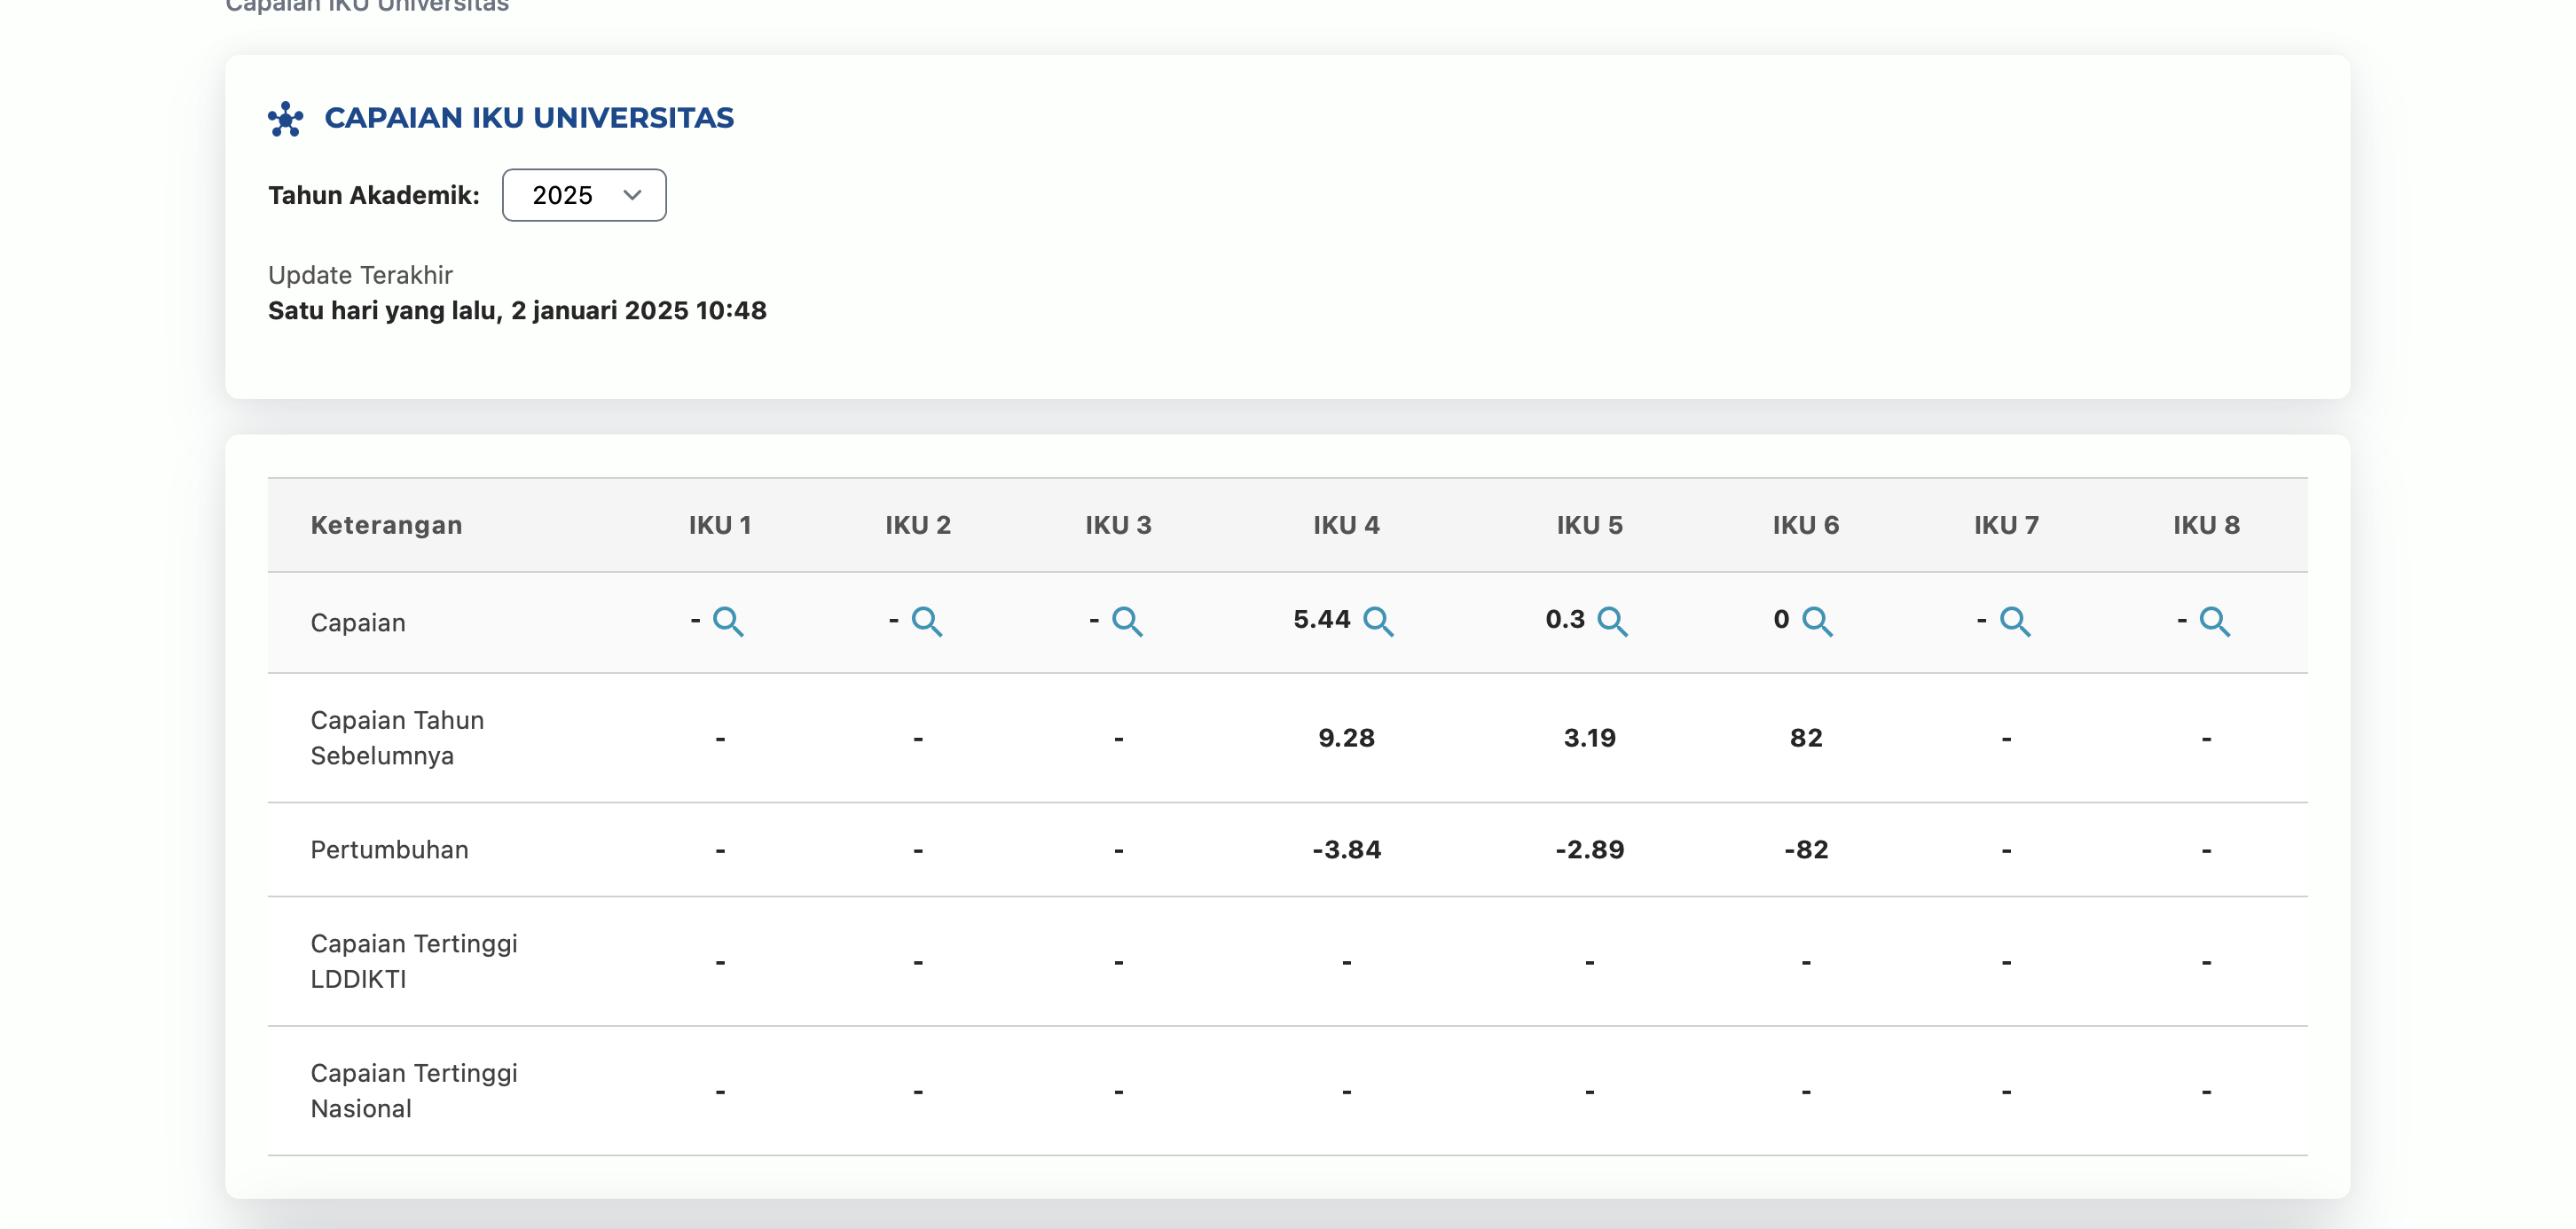The height and width of the screenshot is (1229, 2576).
Task: View IKU 3 capaian details magnifier
Action: [x=1127, y=621]
